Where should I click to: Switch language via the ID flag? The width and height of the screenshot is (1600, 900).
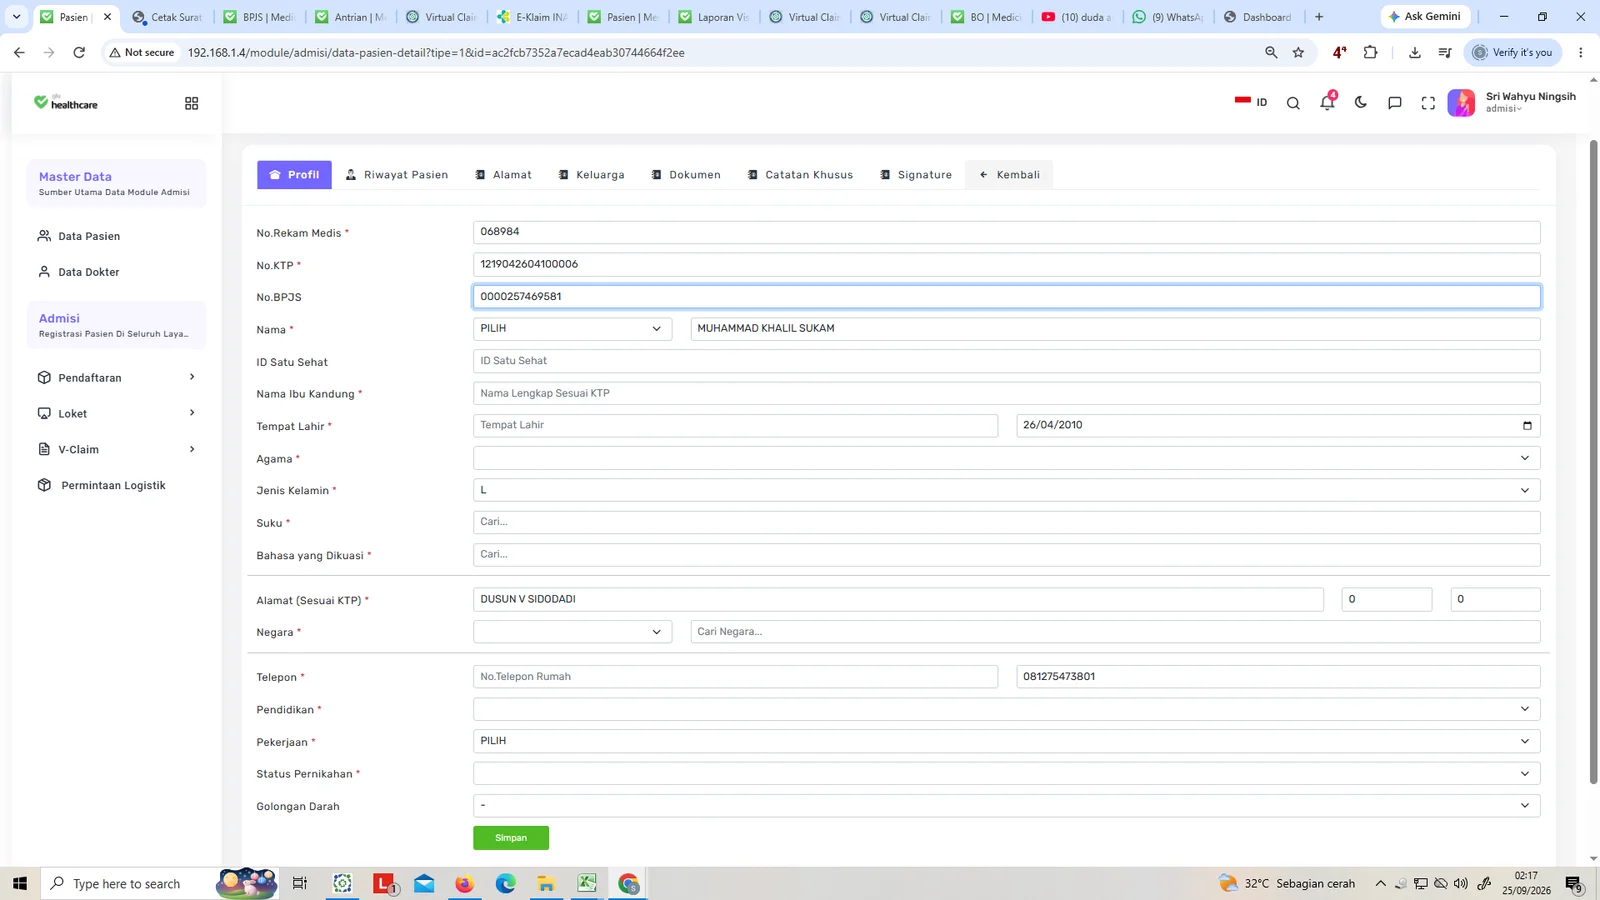tap(1251, 102)
